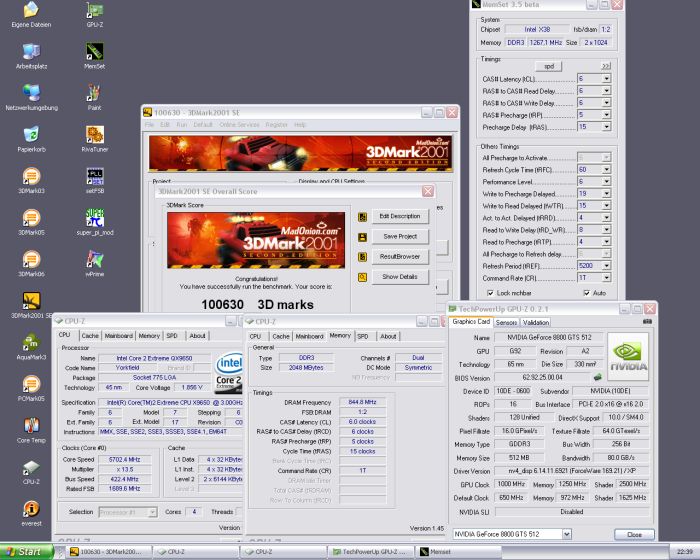This screenshot has width=700, height=560.
Task: Open the GPU-Z desktop shortcut
Action: point(95,12)
